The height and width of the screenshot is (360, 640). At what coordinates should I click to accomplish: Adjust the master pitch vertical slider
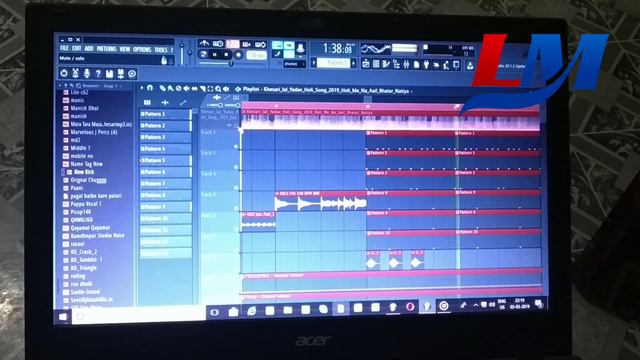(190, 53)
